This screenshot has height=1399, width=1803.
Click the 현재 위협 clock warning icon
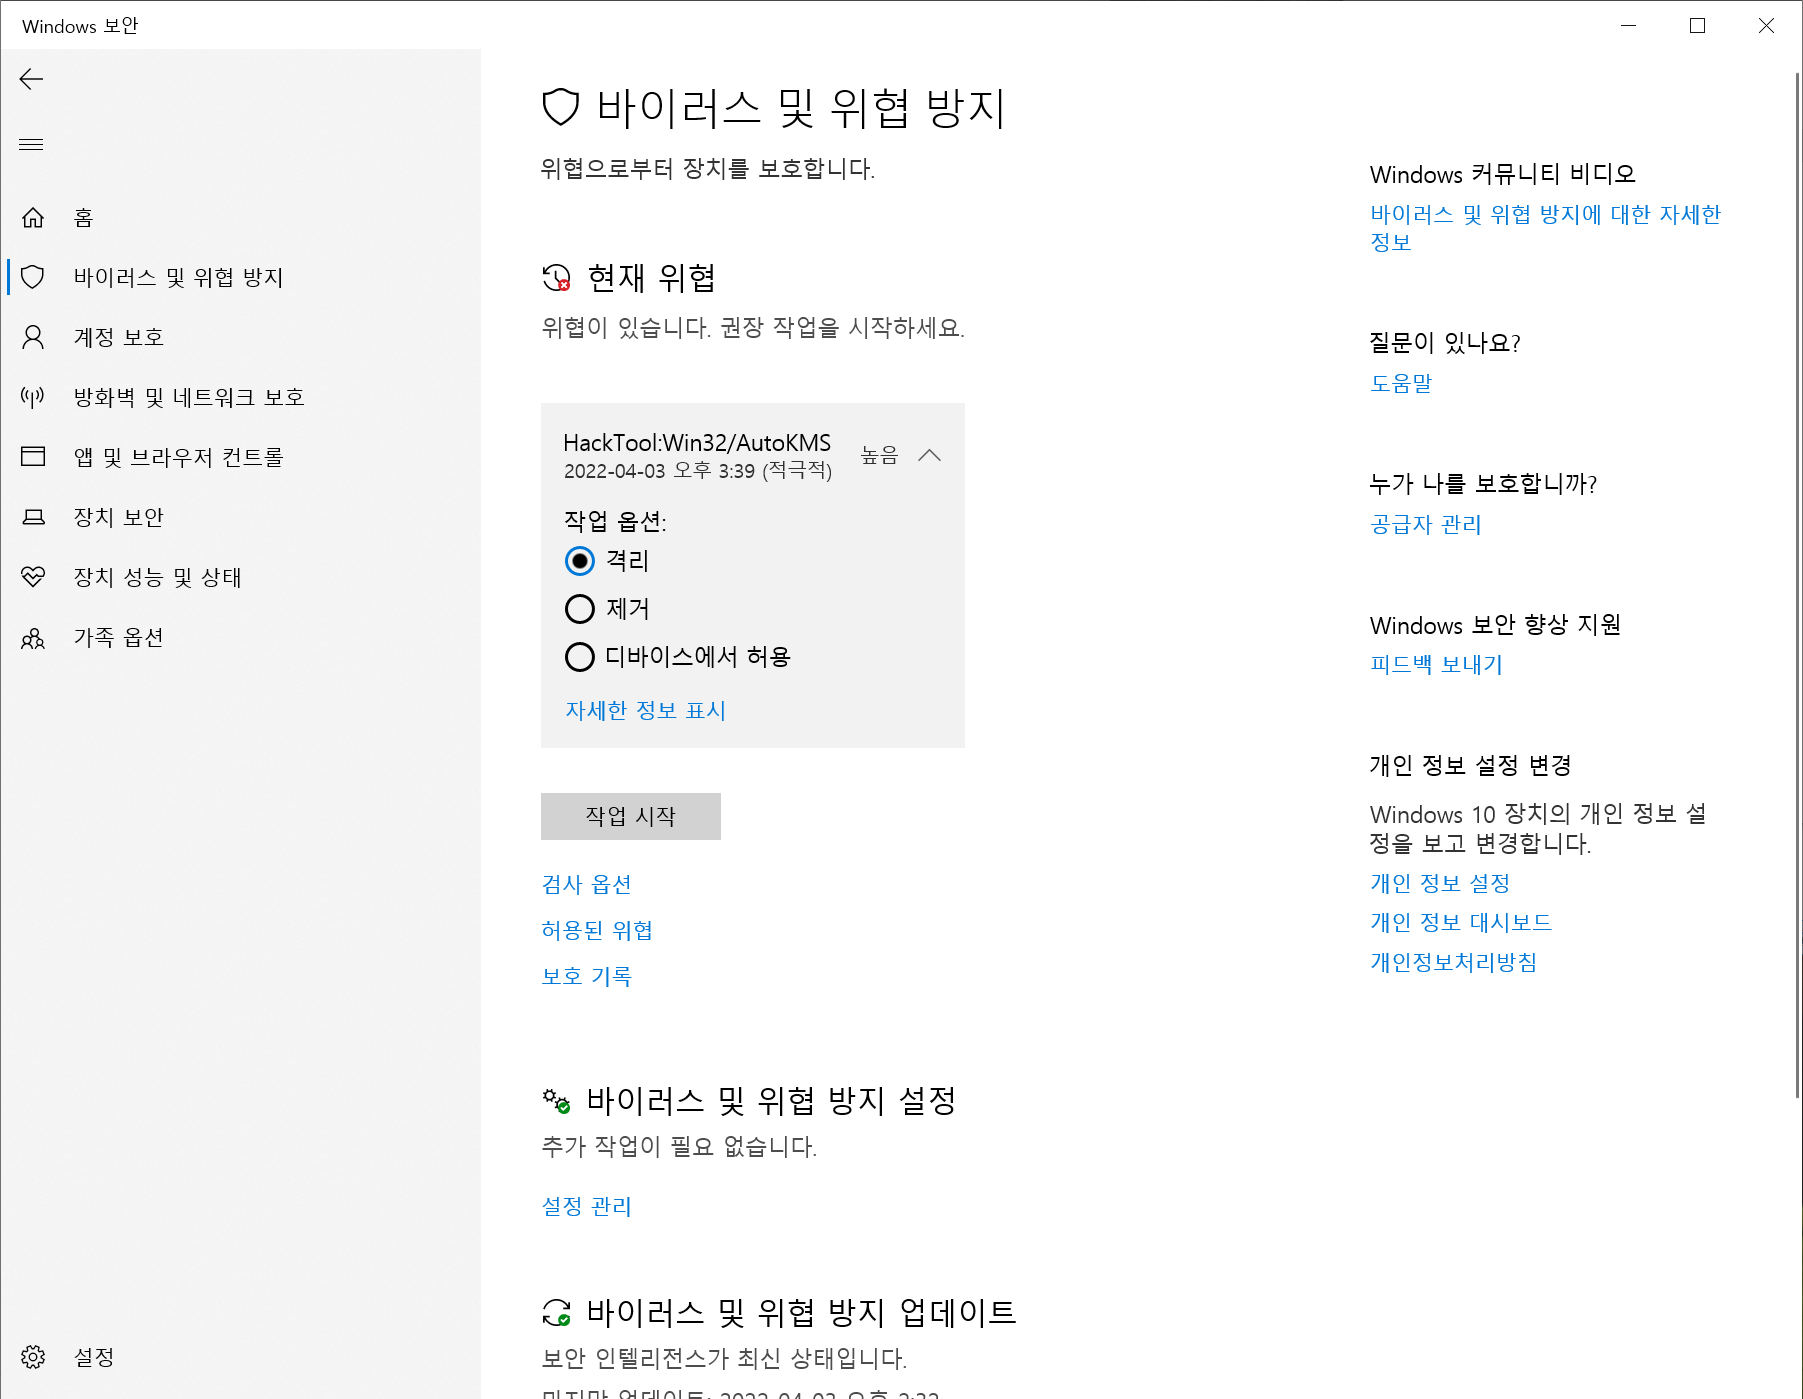click(556, 278)
